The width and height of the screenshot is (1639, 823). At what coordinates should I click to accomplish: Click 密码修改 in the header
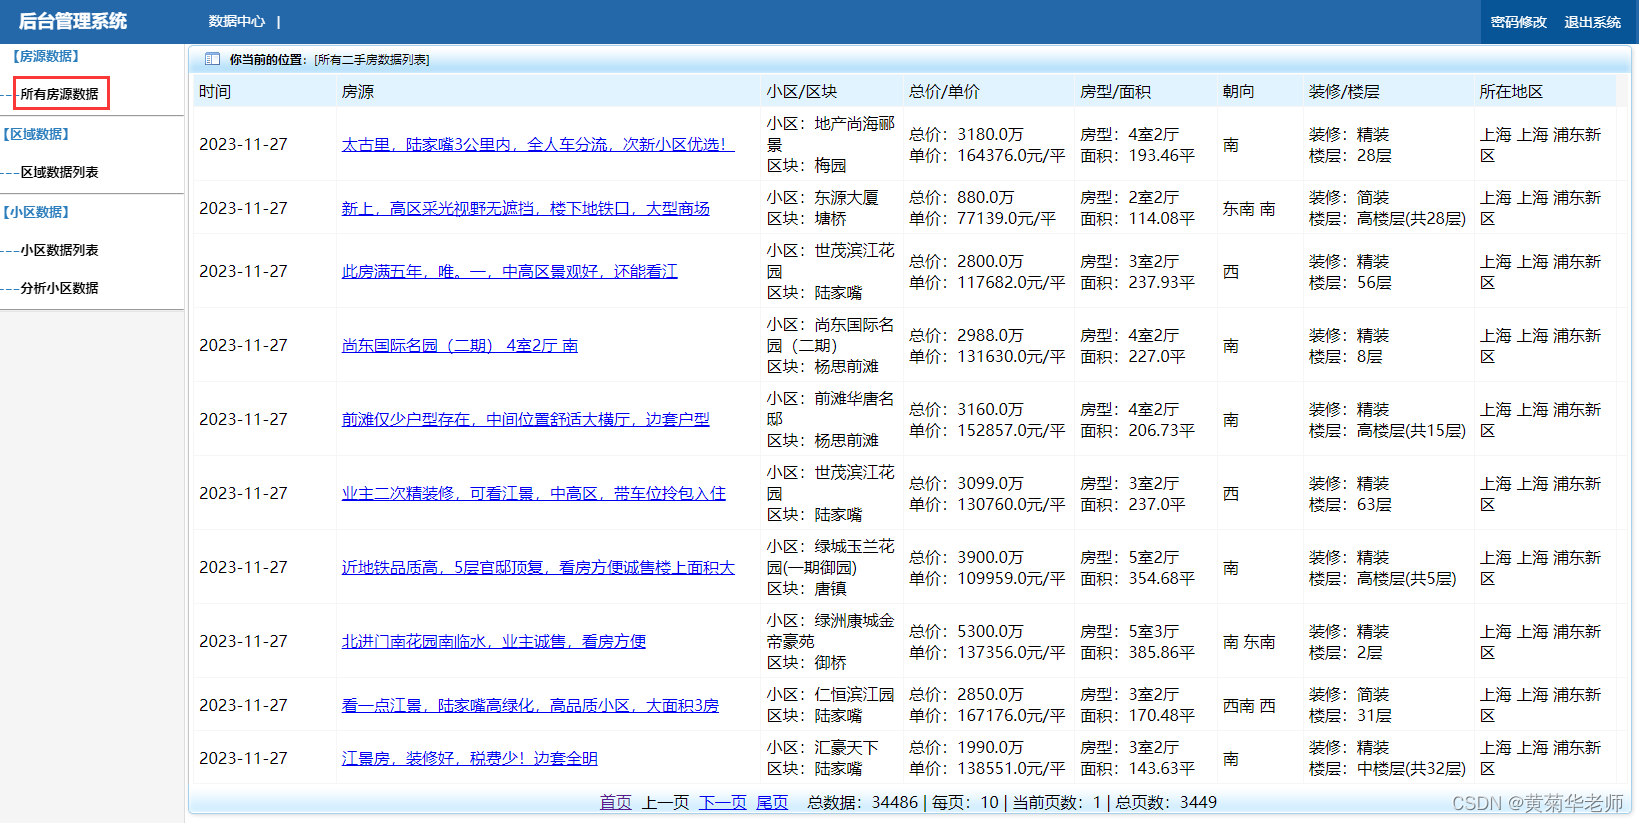pos(1518,22)
